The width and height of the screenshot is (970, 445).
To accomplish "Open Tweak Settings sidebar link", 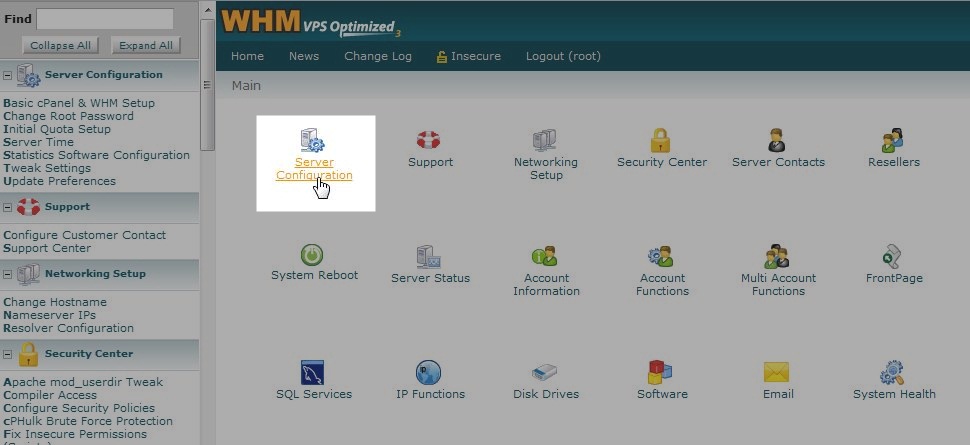I will point(47,168).
